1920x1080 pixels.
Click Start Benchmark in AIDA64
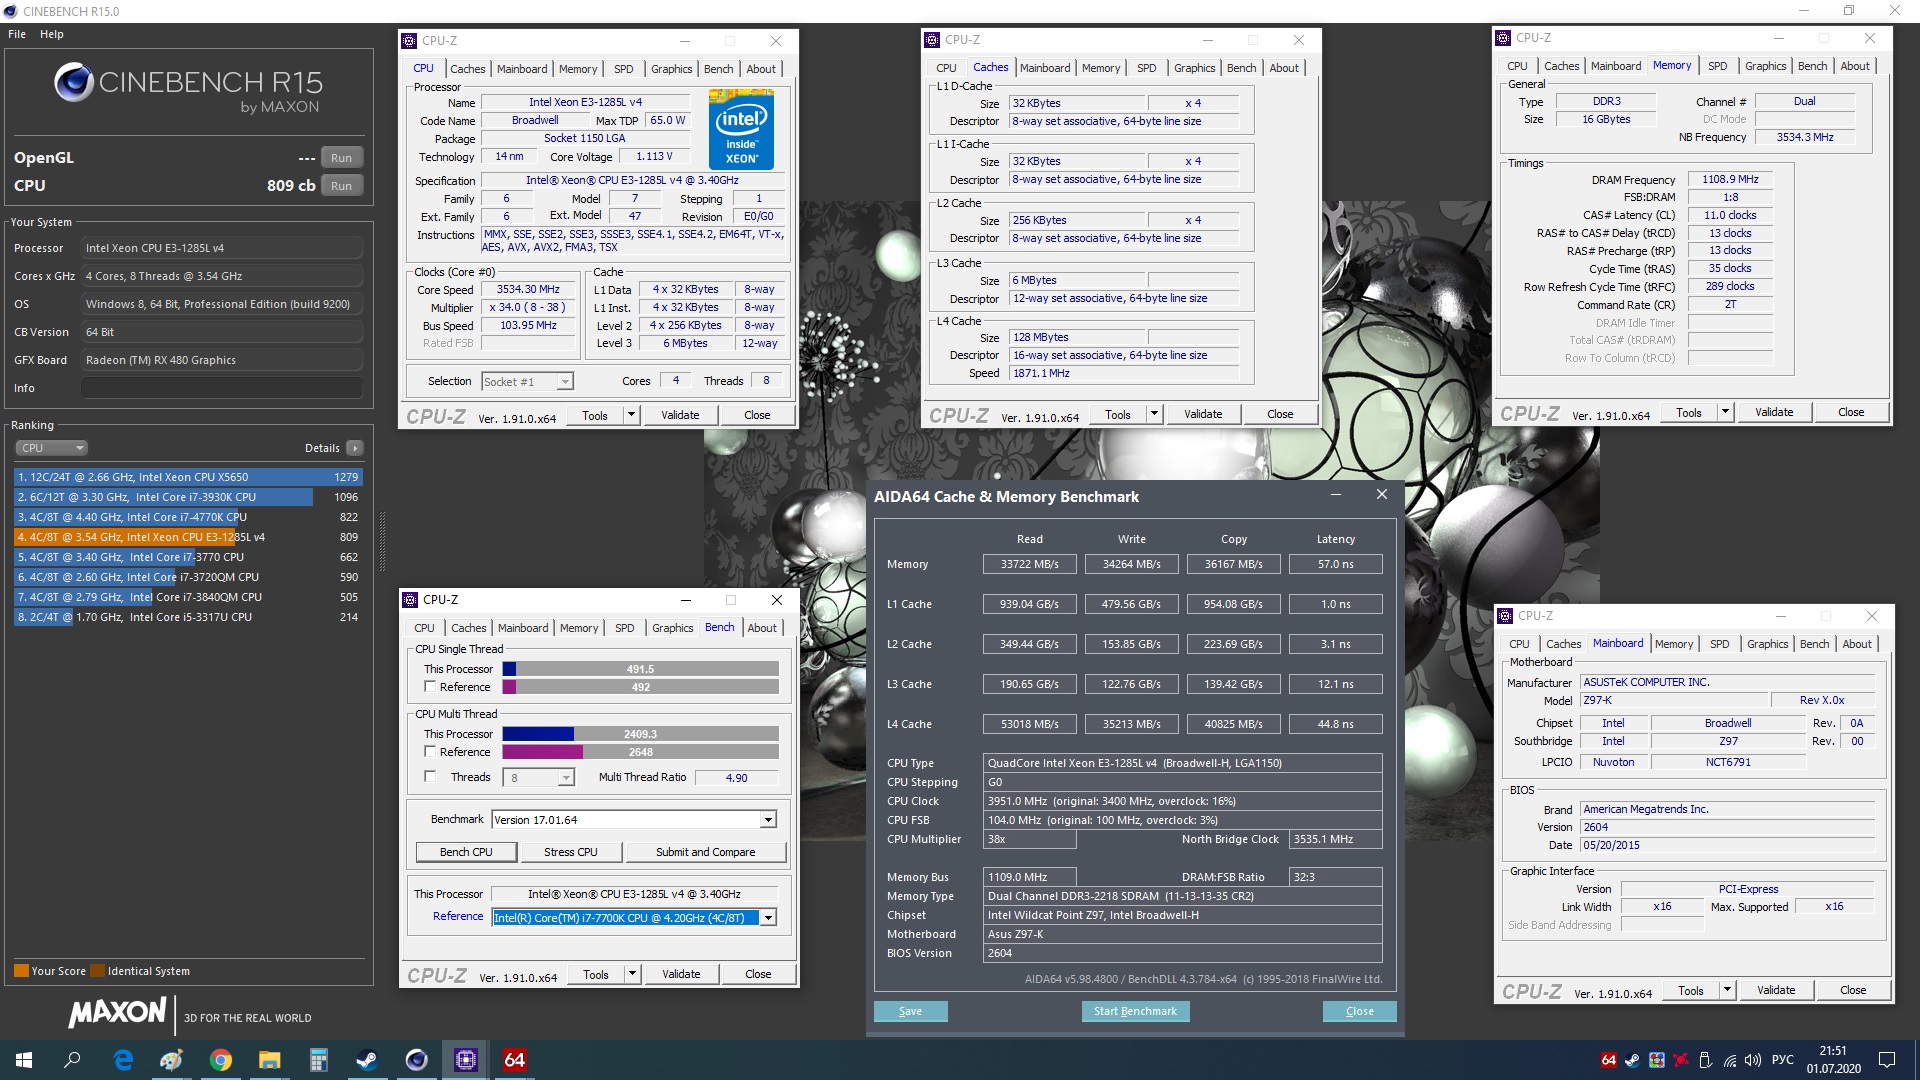click(1135, 1011)
